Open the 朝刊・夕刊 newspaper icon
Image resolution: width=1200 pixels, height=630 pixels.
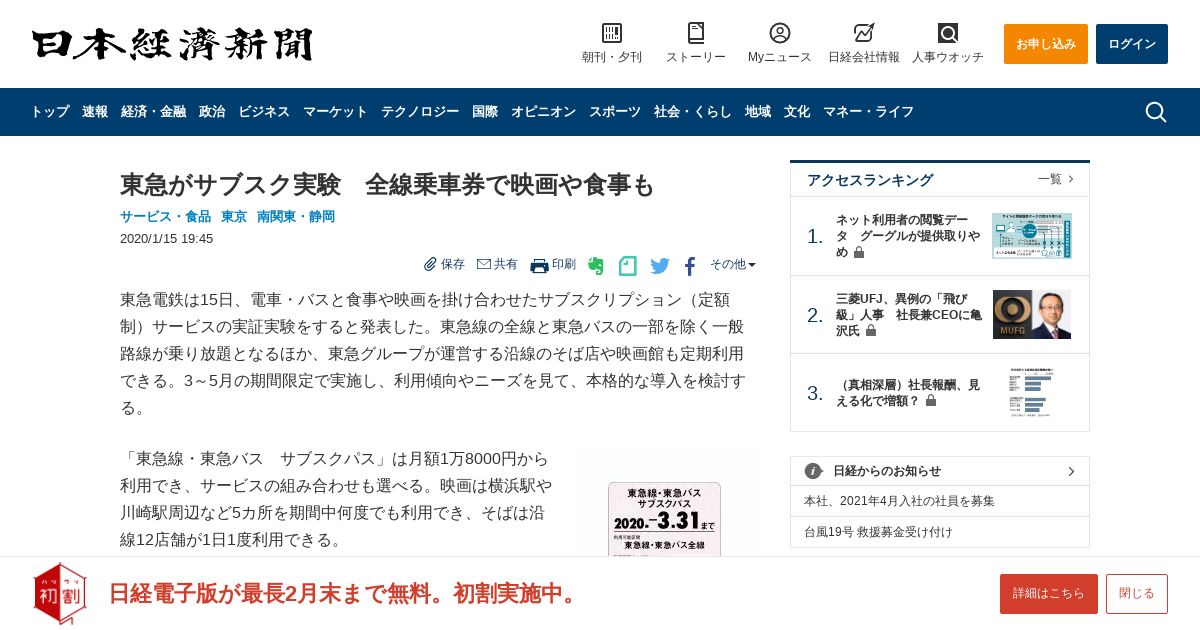point(612,33)
